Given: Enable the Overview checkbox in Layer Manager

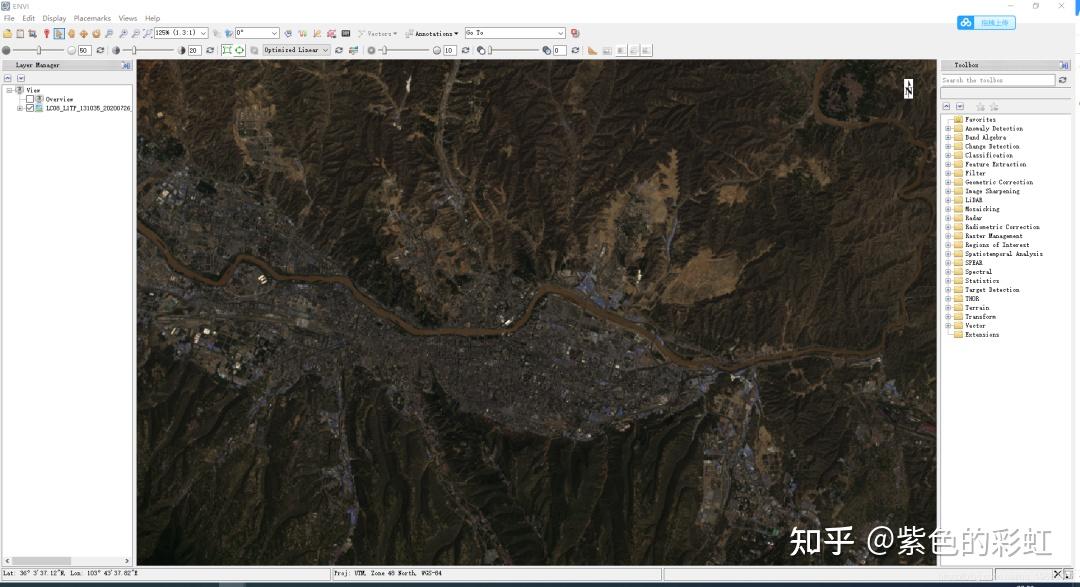Looking at the screenshot, I should (x=30, y=99).
